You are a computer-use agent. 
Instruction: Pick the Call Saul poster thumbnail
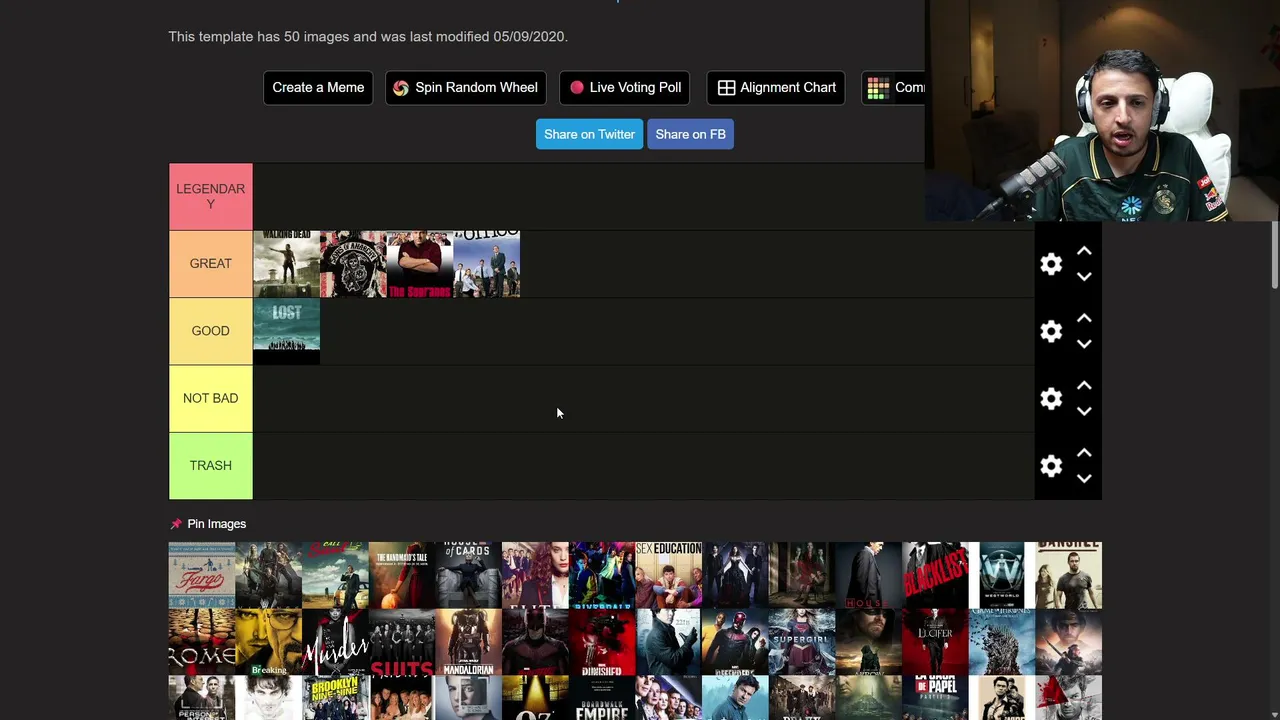335,575
